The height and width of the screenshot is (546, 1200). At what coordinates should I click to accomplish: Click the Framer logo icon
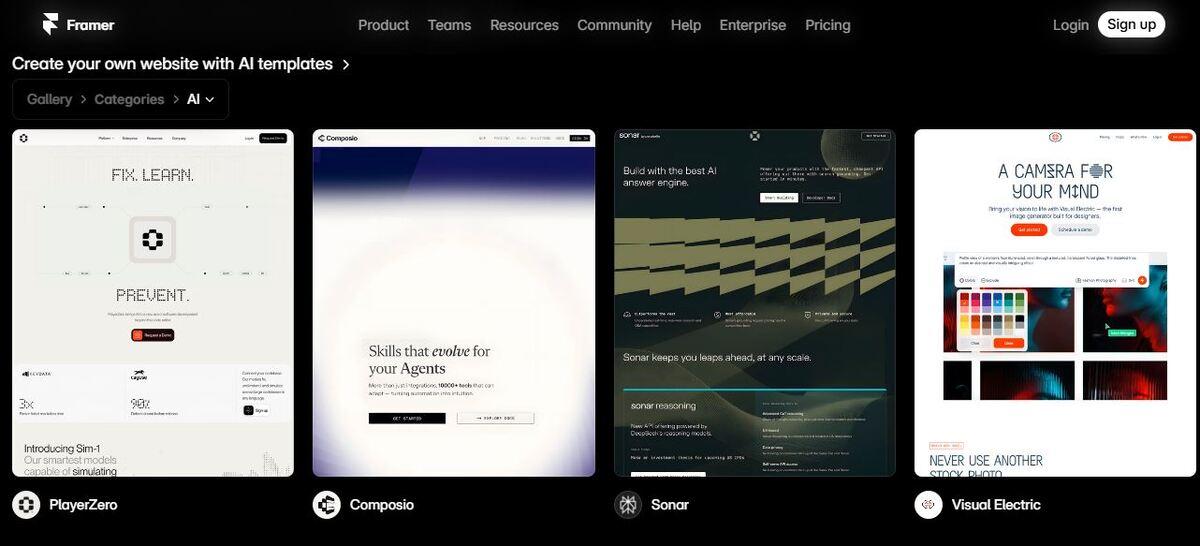[x=50, y=24]
